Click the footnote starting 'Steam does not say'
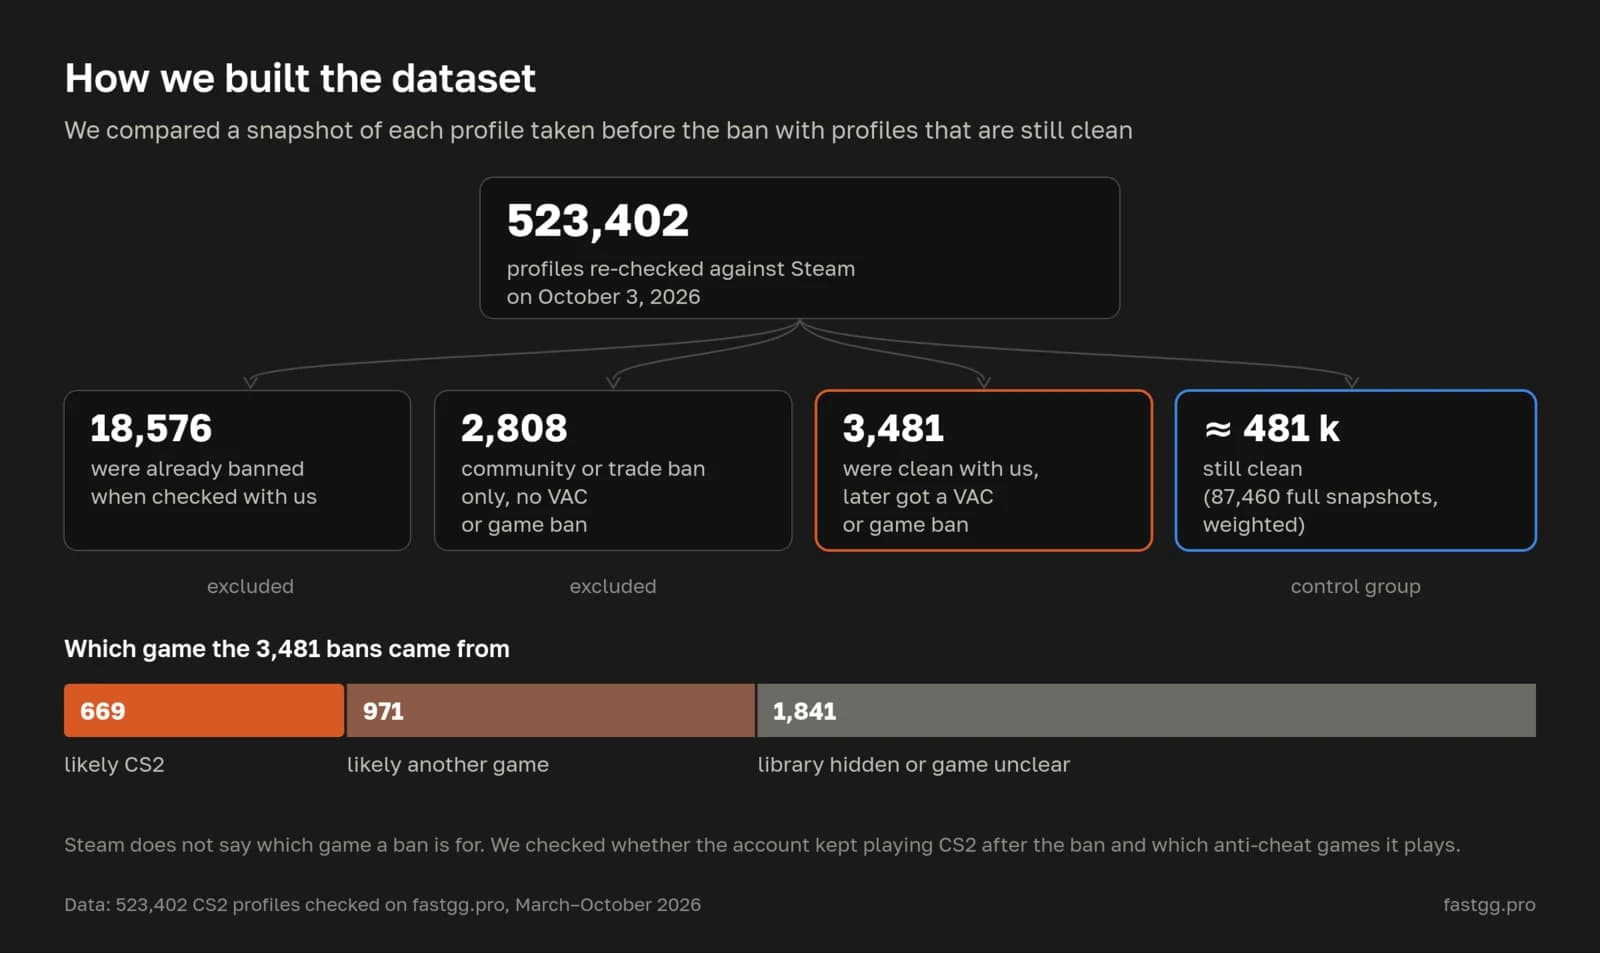 point(762,845)
